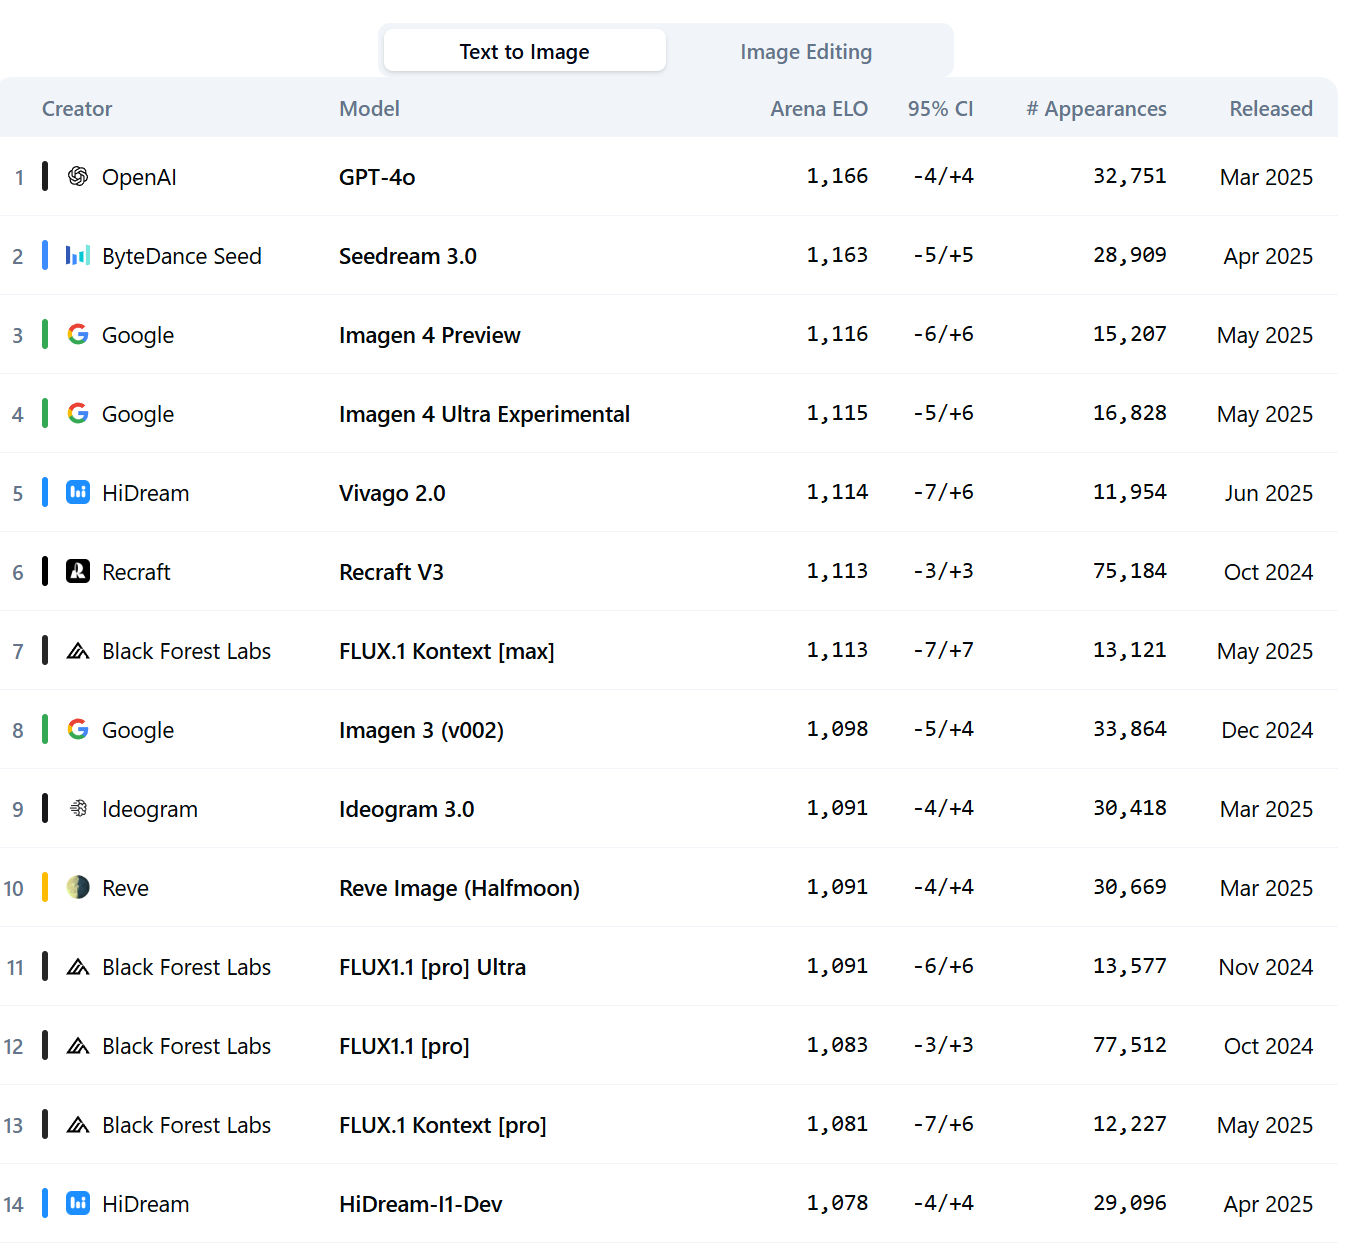Click the Creator column header
The image size is (1355, 1258).
point(77,109)
